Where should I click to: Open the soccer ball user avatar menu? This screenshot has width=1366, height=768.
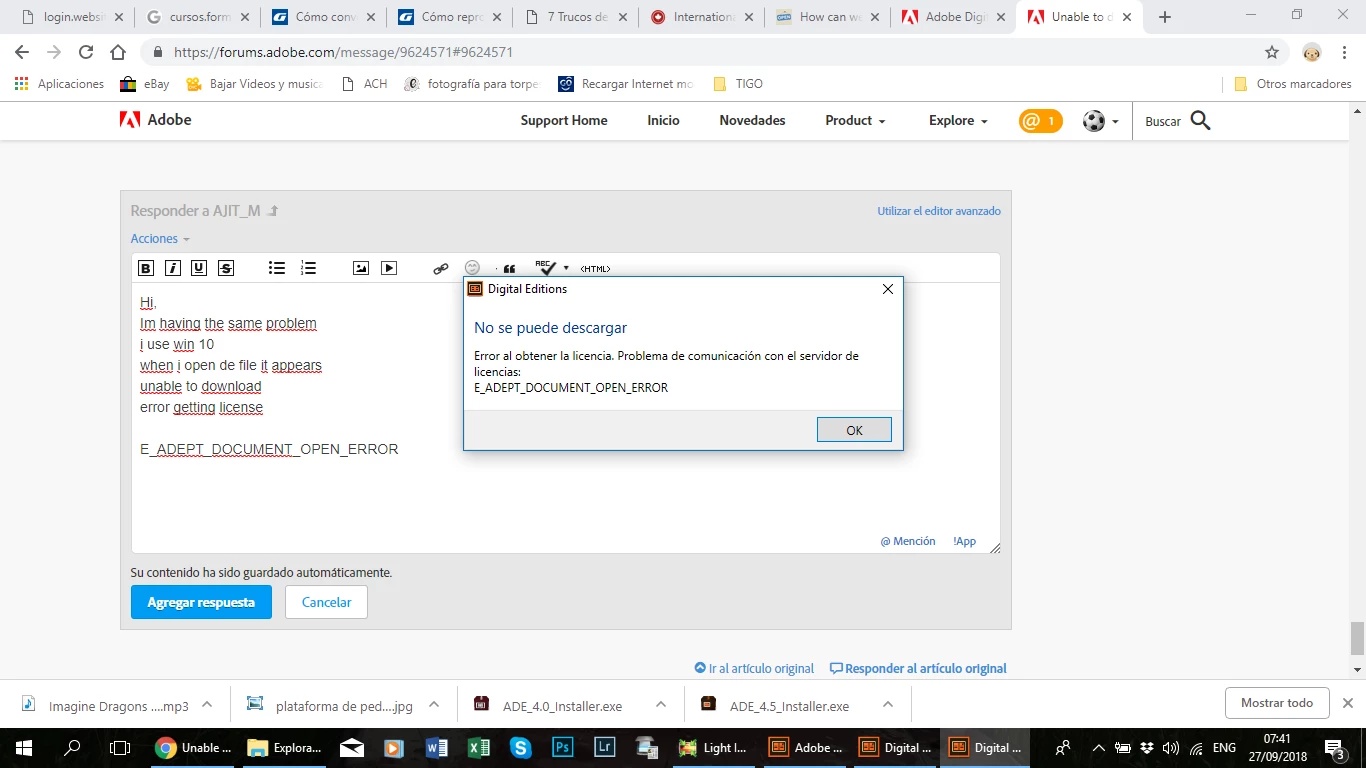pos(1100,121)
